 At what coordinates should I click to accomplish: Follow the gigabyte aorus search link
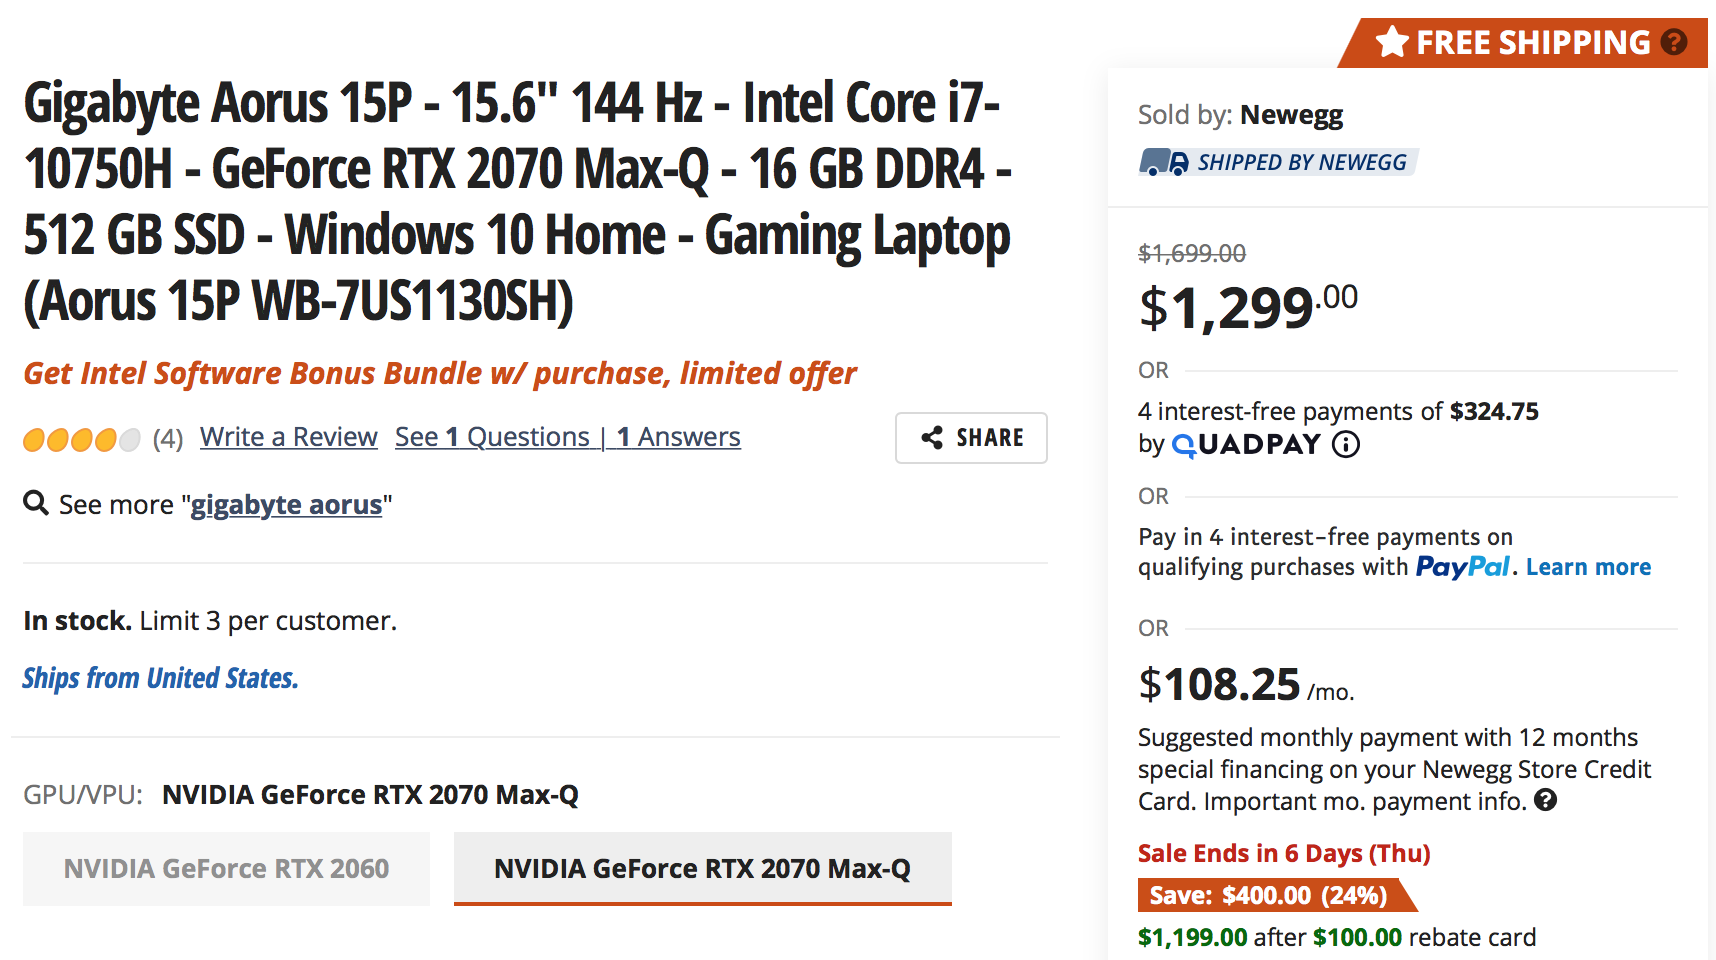pos(287,505)
